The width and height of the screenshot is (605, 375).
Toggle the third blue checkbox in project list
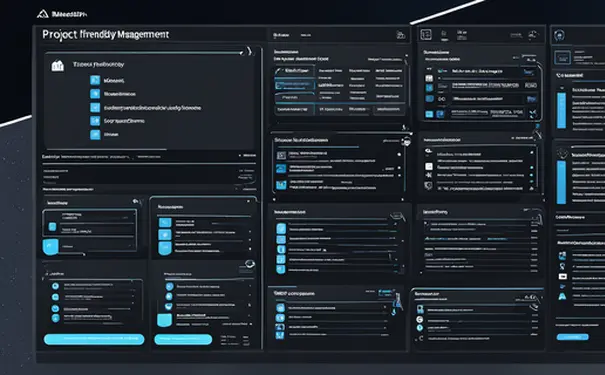95,108
